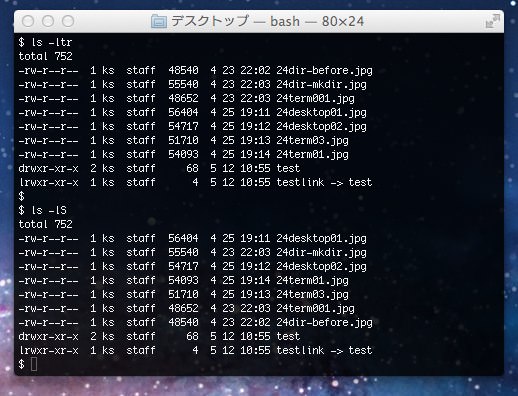Zoom the terminal using the third window button
This screenshot has width=518, height=396.
(68, 21)
